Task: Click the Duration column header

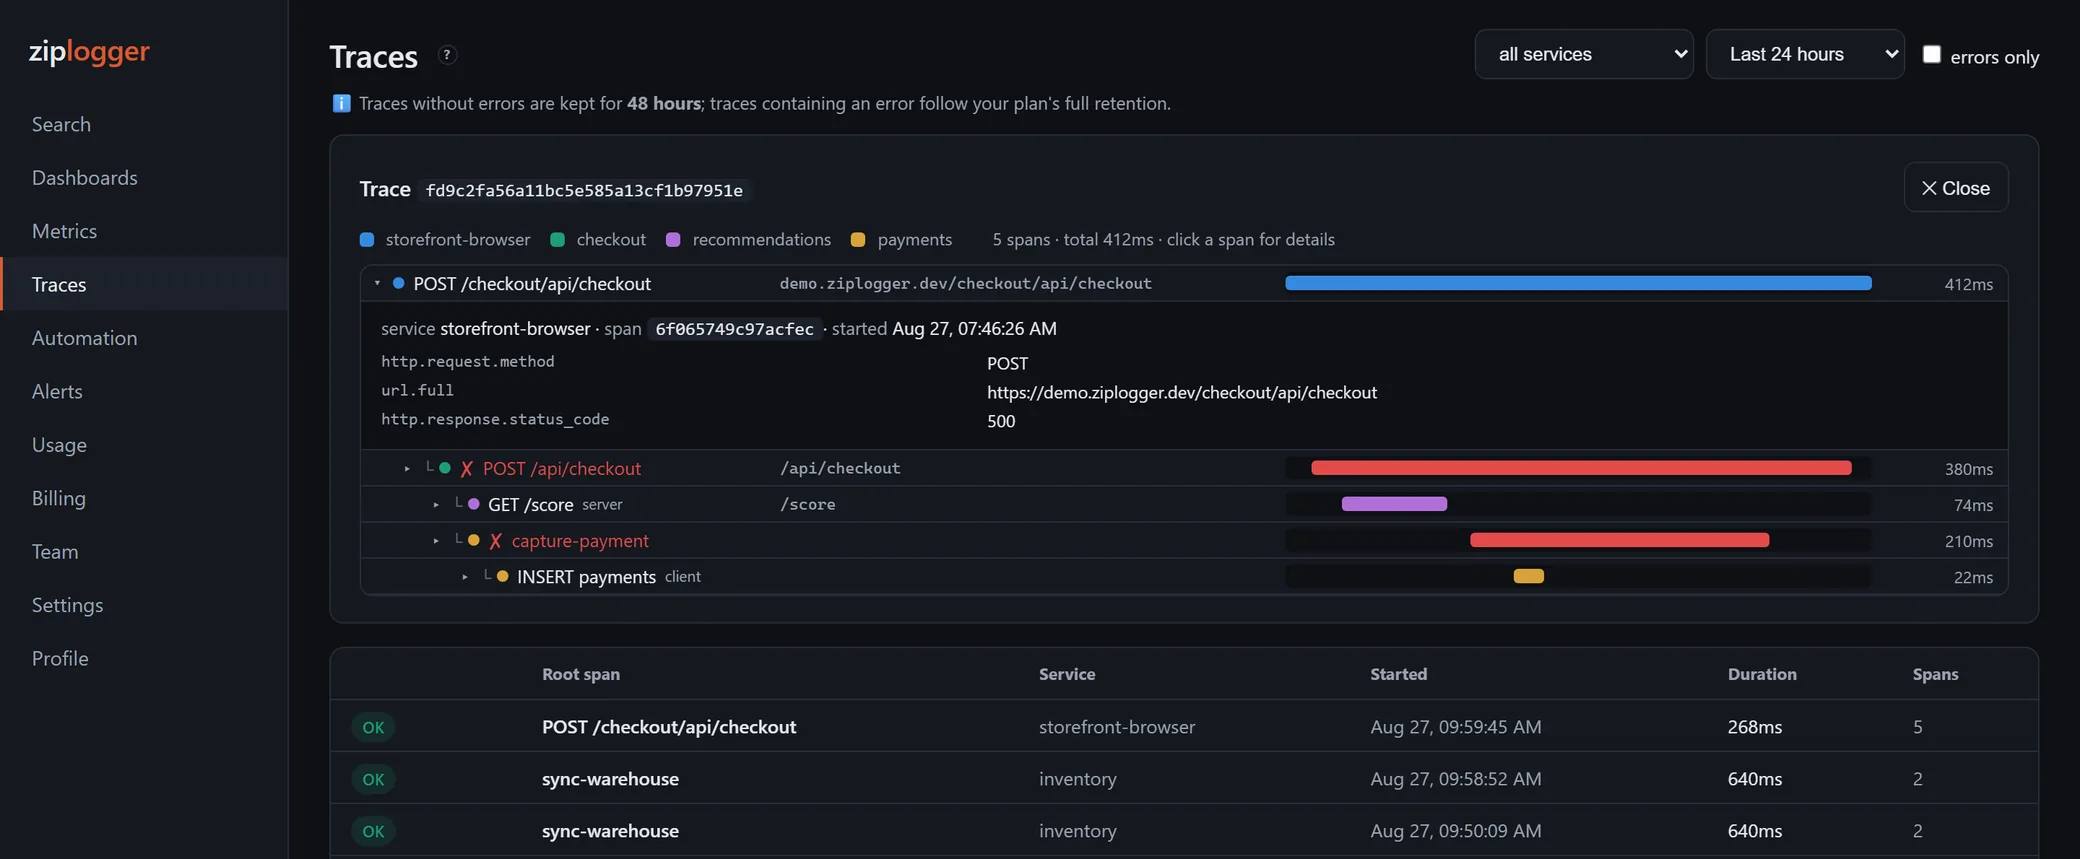Action: point(1762,674)
